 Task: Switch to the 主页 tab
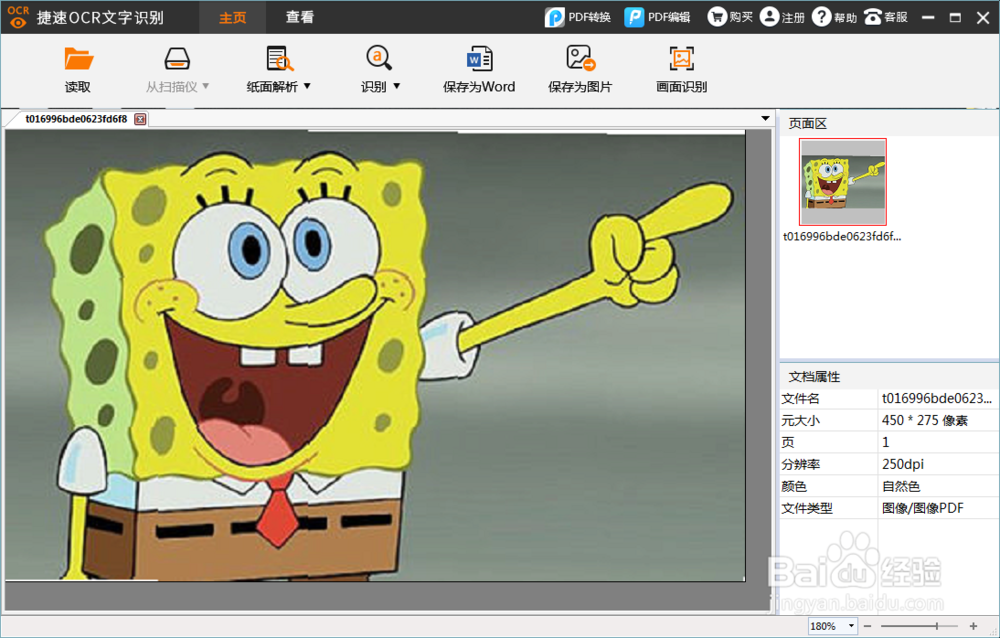pyautogui.click(x=233, y=17)
